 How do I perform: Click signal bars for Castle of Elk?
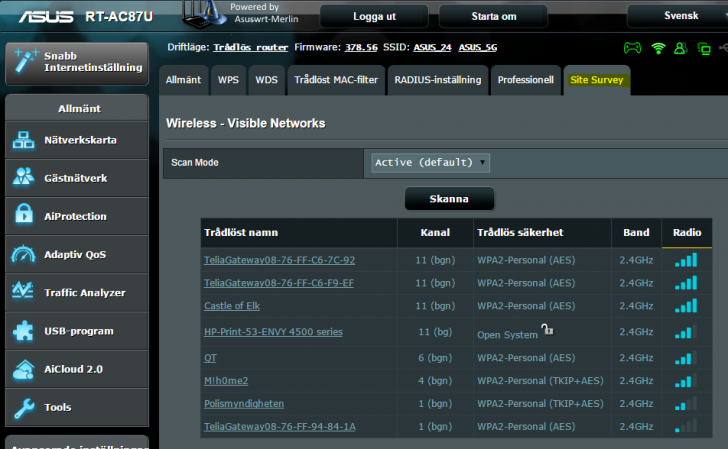pyautogui.click(x=686, y=306)
